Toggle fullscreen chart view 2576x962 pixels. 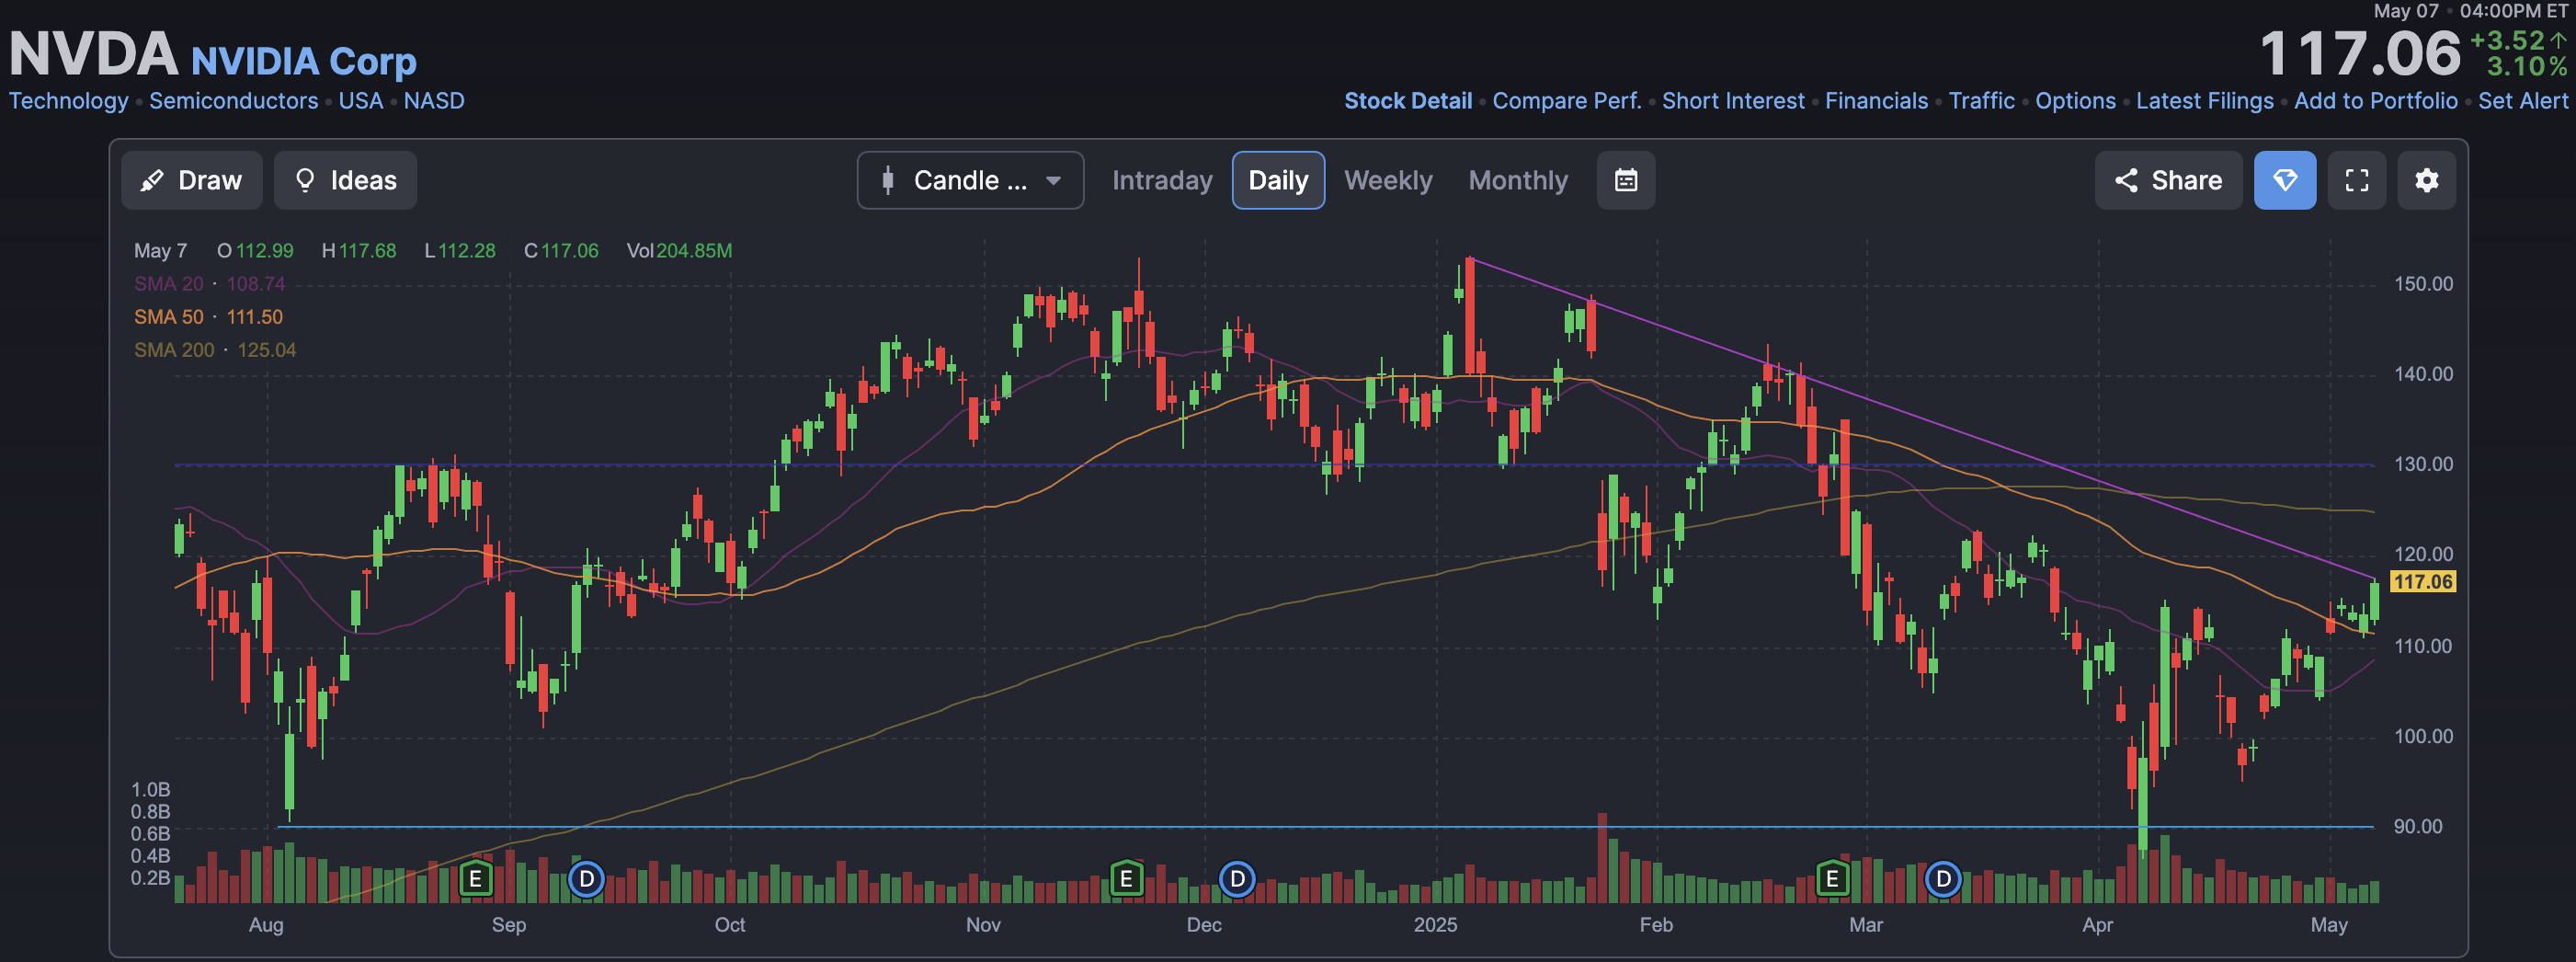pos(2356,180)
